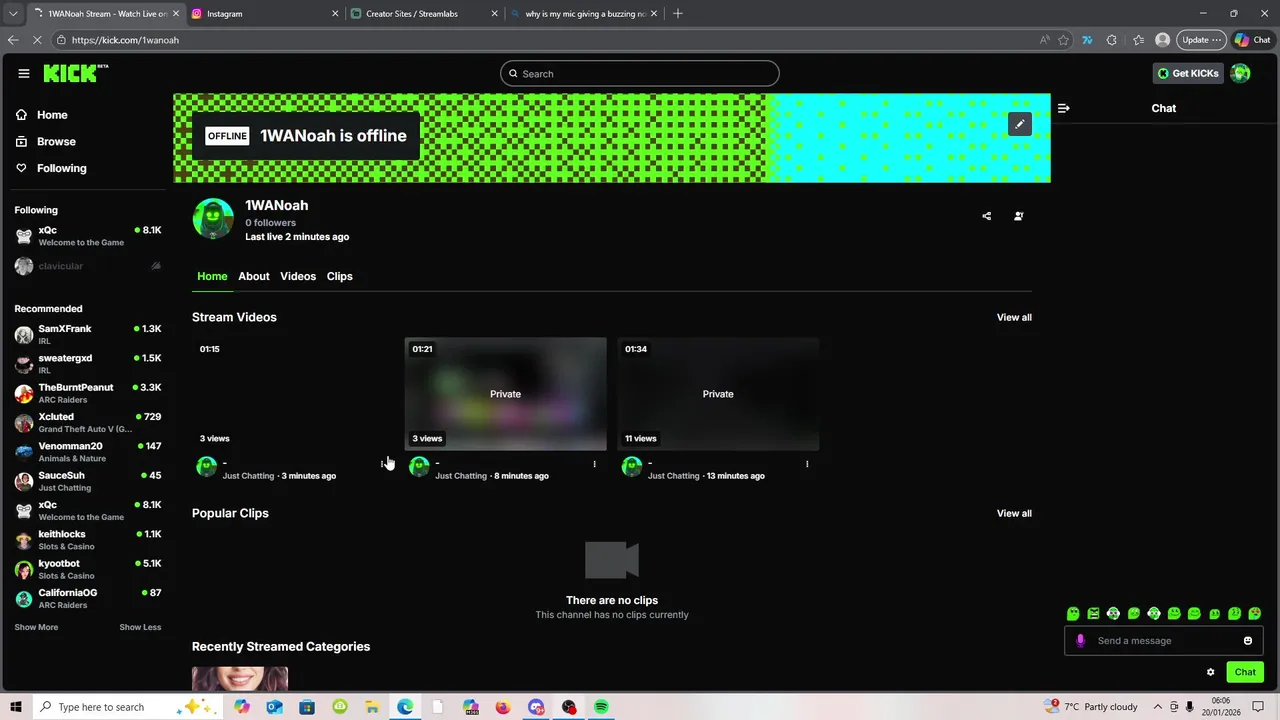Screen dimensions: 1280x720
Task: Open SauceSuh recommended channel
Action: tap(88, 481)
